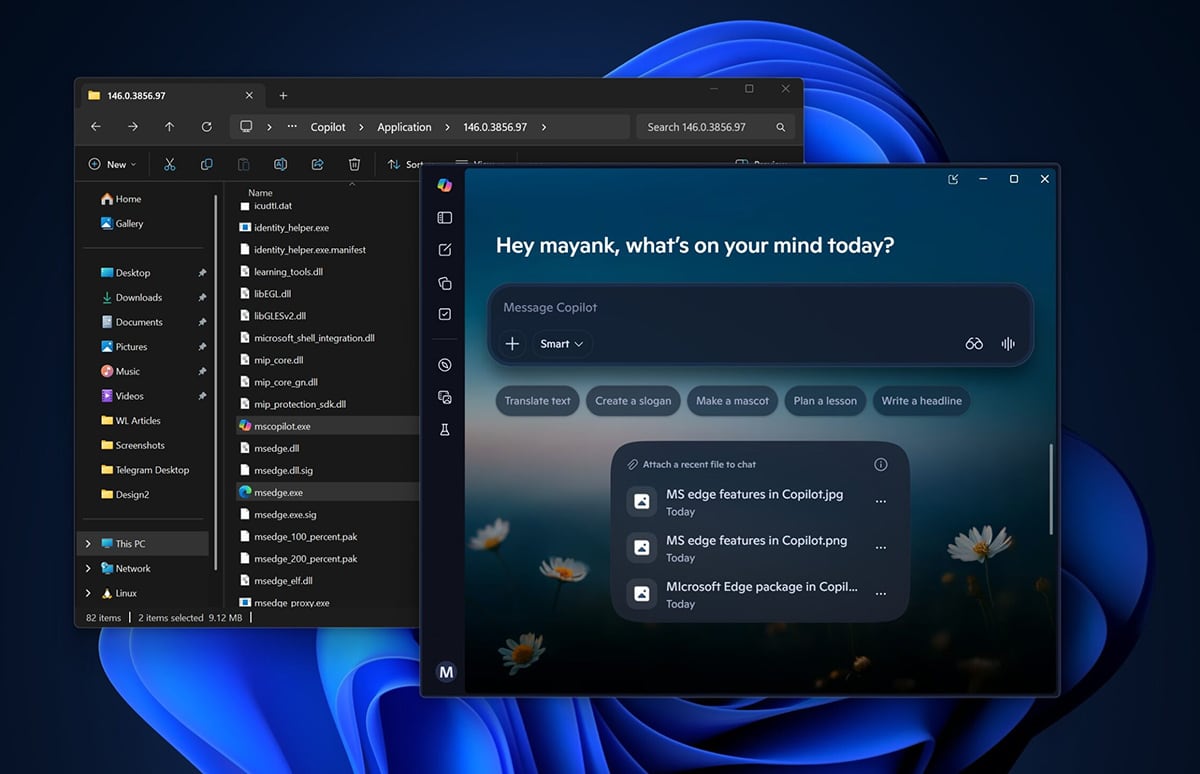Image resolution: width=1200 pixels, height=774 pixels.
Task: Click the Cut scissors icon in File Explorer
Action: (x=169, y=164)
